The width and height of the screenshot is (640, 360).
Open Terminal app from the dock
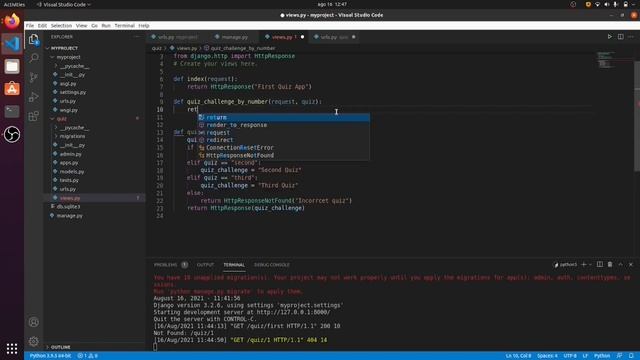click(12, 111)
